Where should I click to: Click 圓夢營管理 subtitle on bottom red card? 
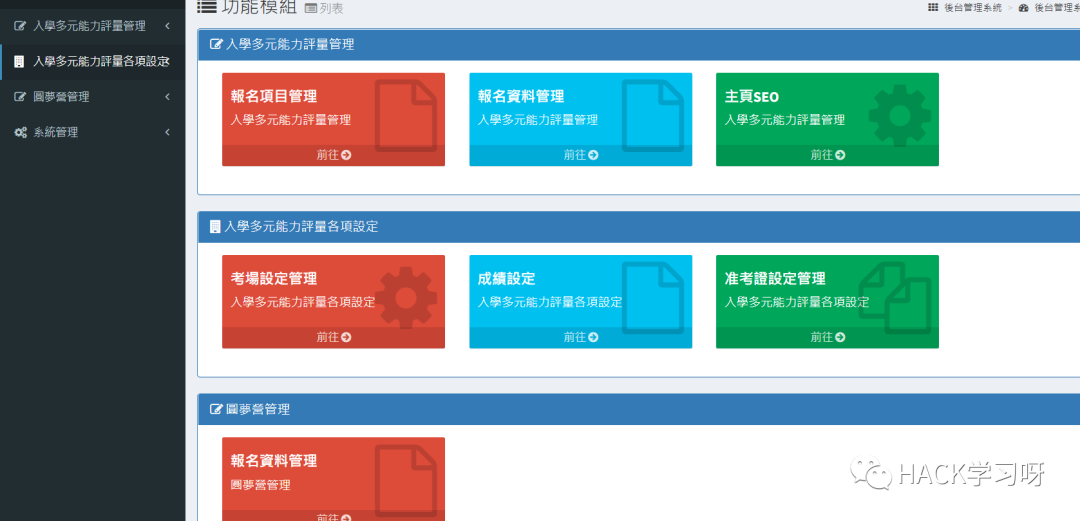point(260,484)
